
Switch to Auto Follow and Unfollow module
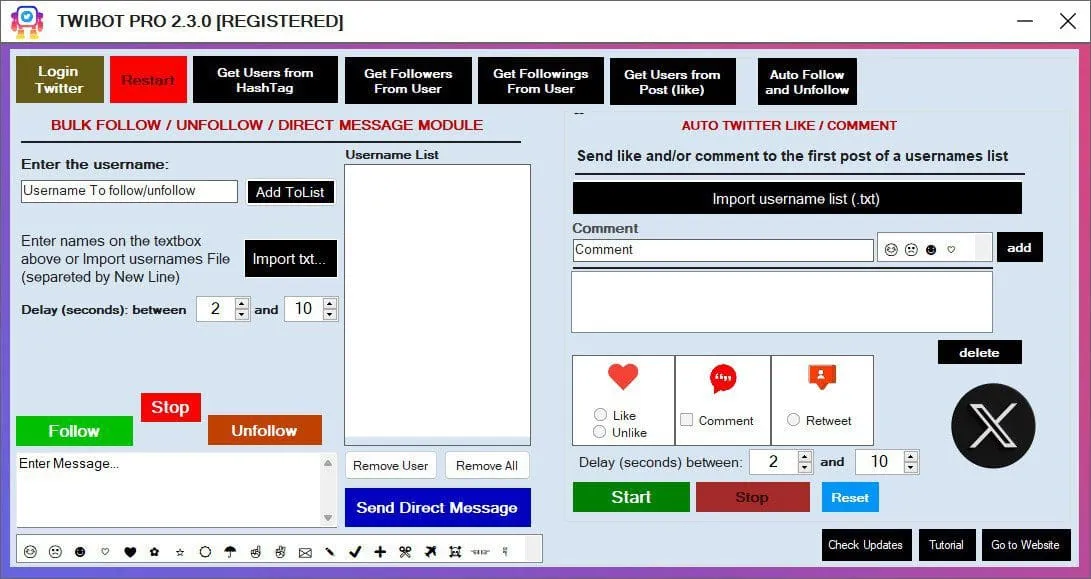(x=806, y=81)
